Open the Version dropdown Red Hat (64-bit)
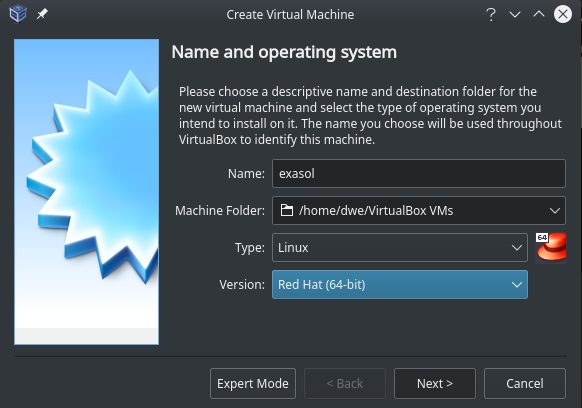The image size is (582, 408). [x=400, y=284]
